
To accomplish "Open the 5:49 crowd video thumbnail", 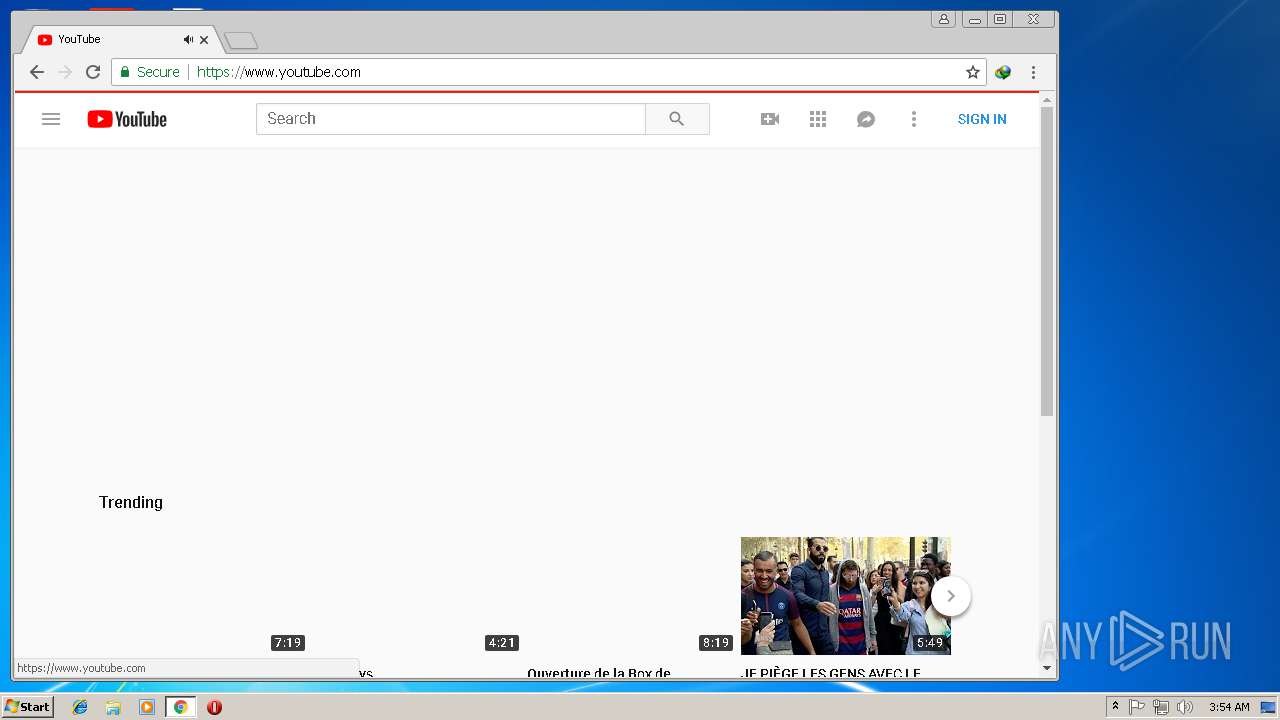I will click(x=845, y=596).
